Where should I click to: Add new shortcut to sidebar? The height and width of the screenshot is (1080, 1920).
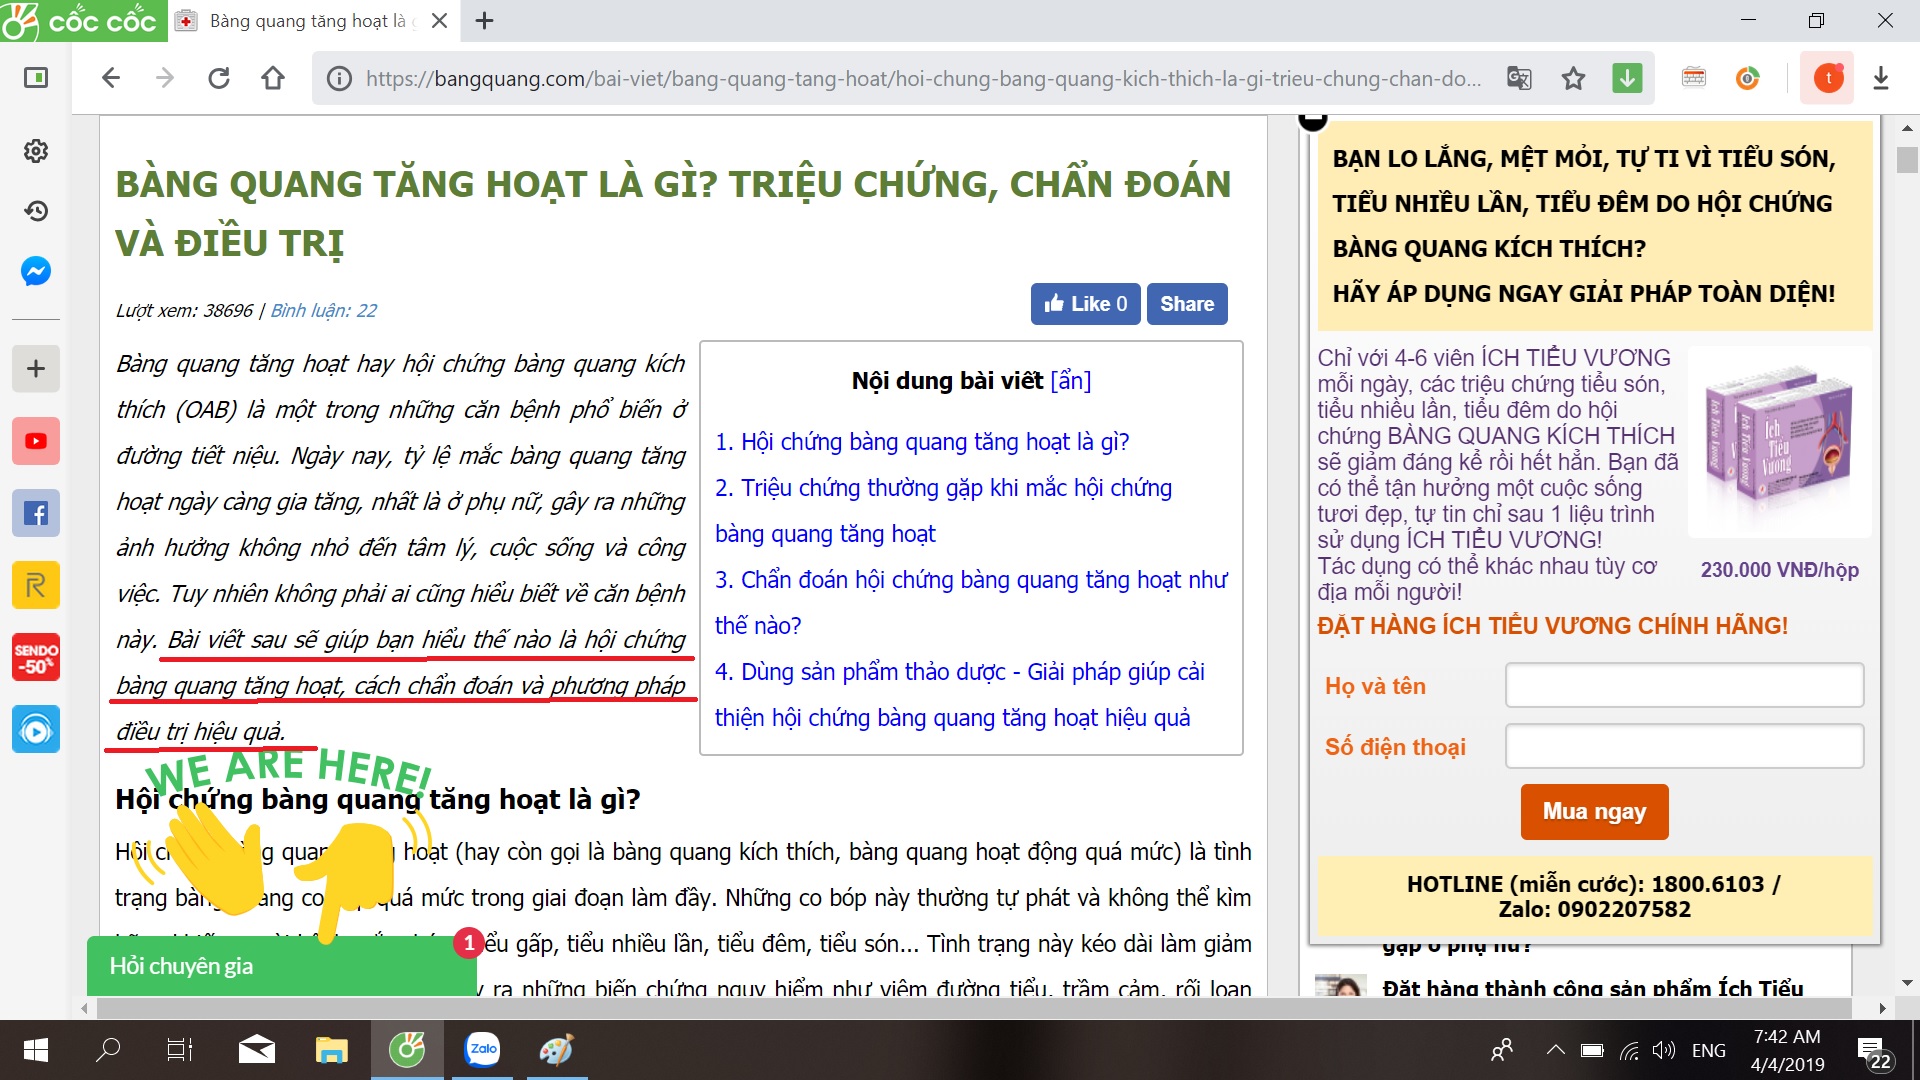coord(36,369)
